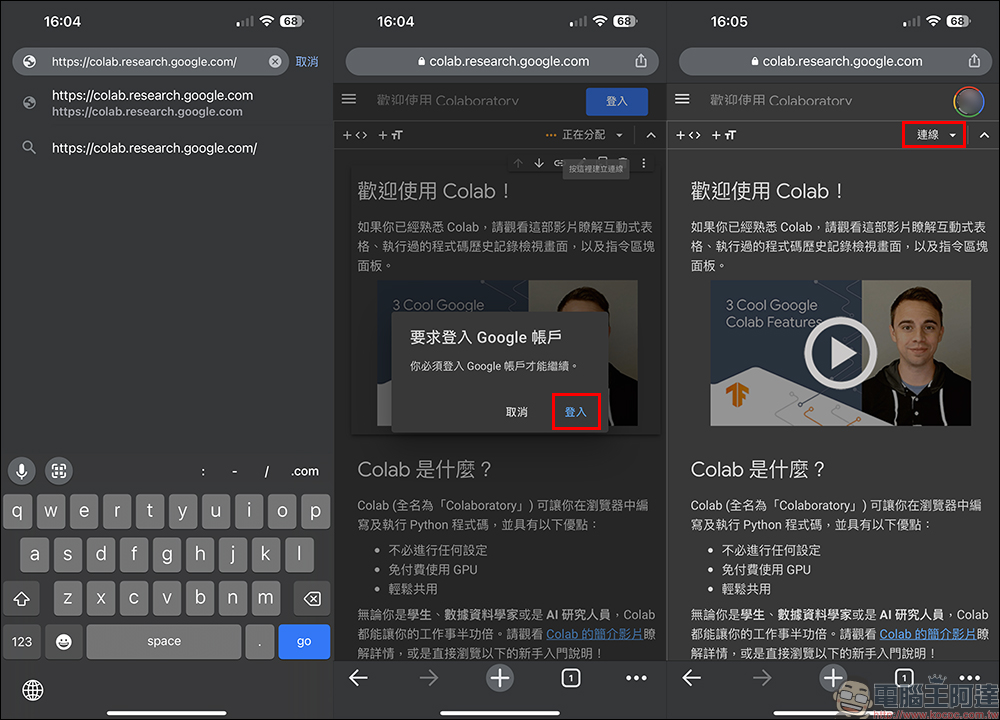Tap the keyboard microphone dictation icon
The width and height of the screenshot is (1000, 720).
pyautogui.click(x=22, y=471)
